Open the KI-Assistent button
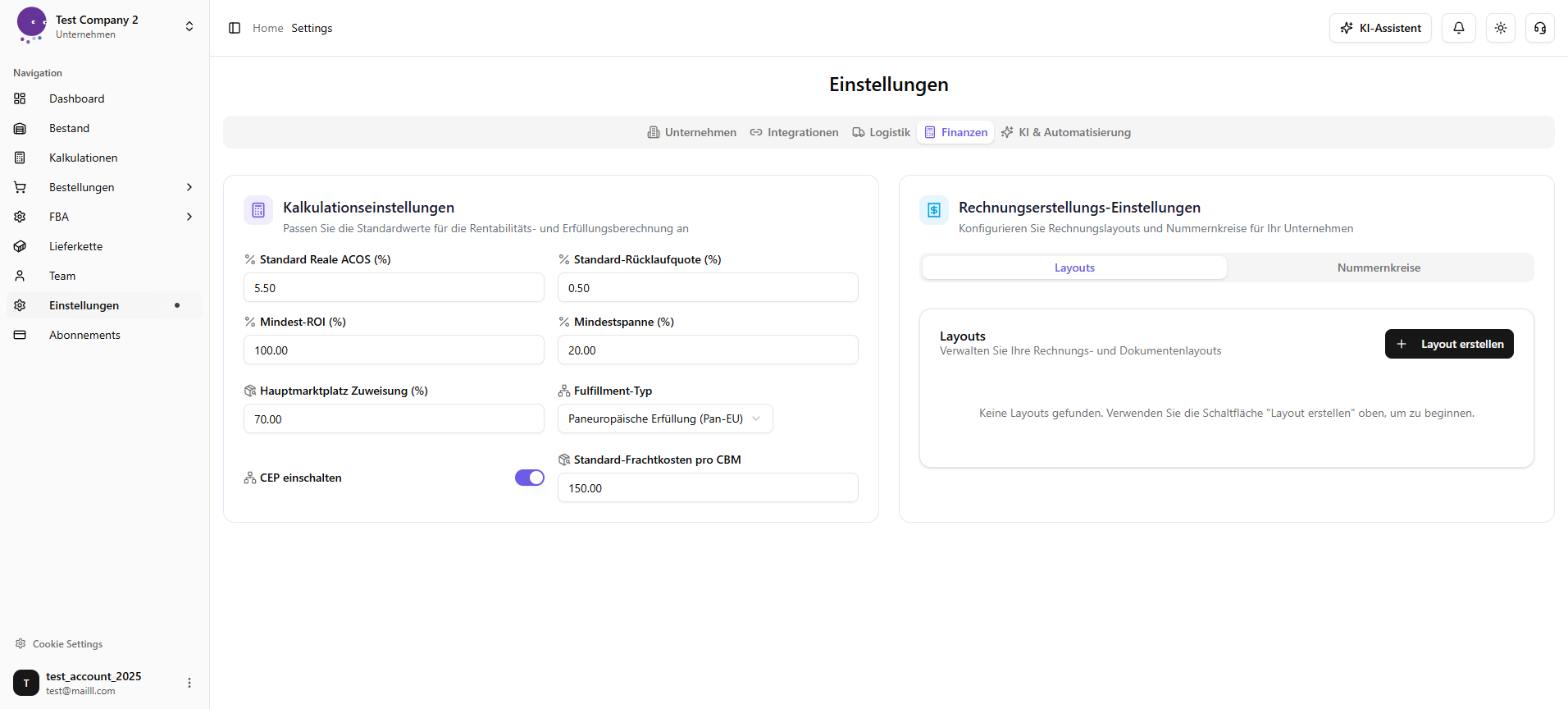1568x709 pixels. click(x=1380, y=28)
